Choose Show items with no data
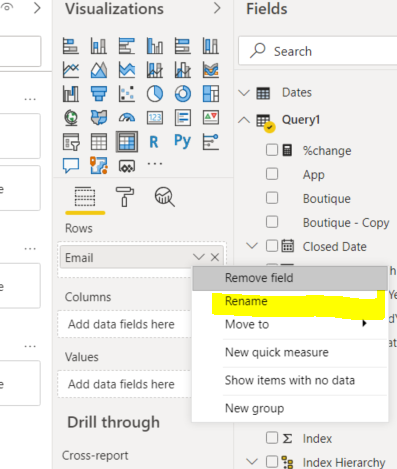 [x=290, y=380]
